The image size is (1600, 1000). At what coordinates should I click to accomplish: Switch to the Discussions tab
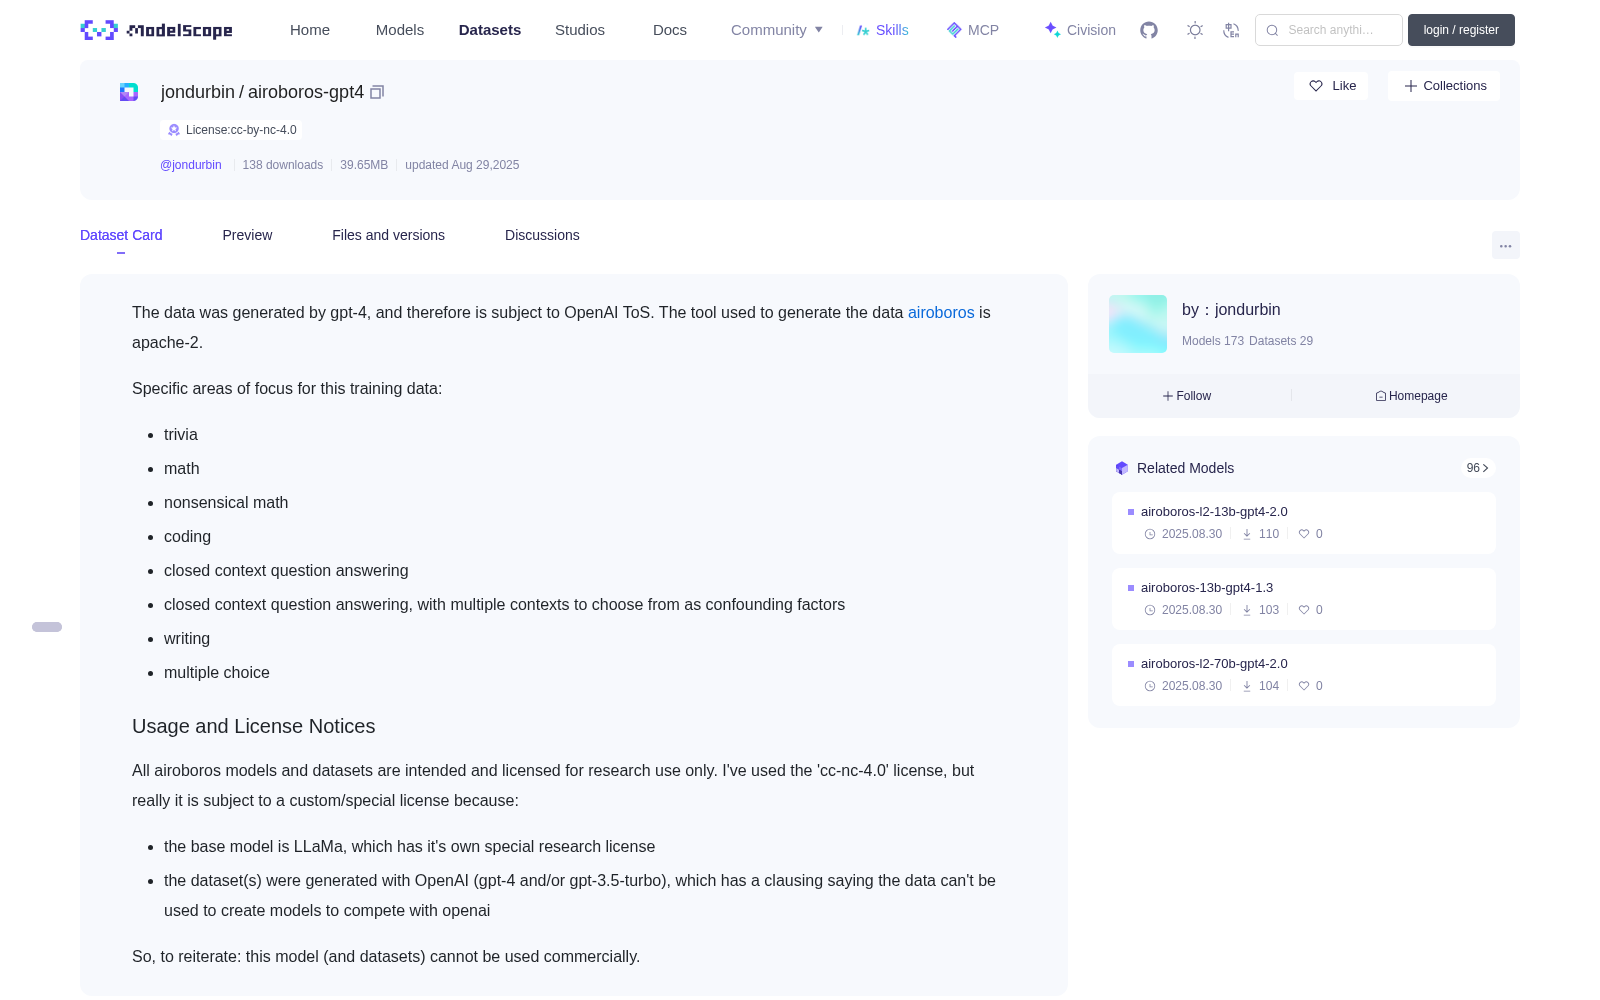tap(542, 235)
